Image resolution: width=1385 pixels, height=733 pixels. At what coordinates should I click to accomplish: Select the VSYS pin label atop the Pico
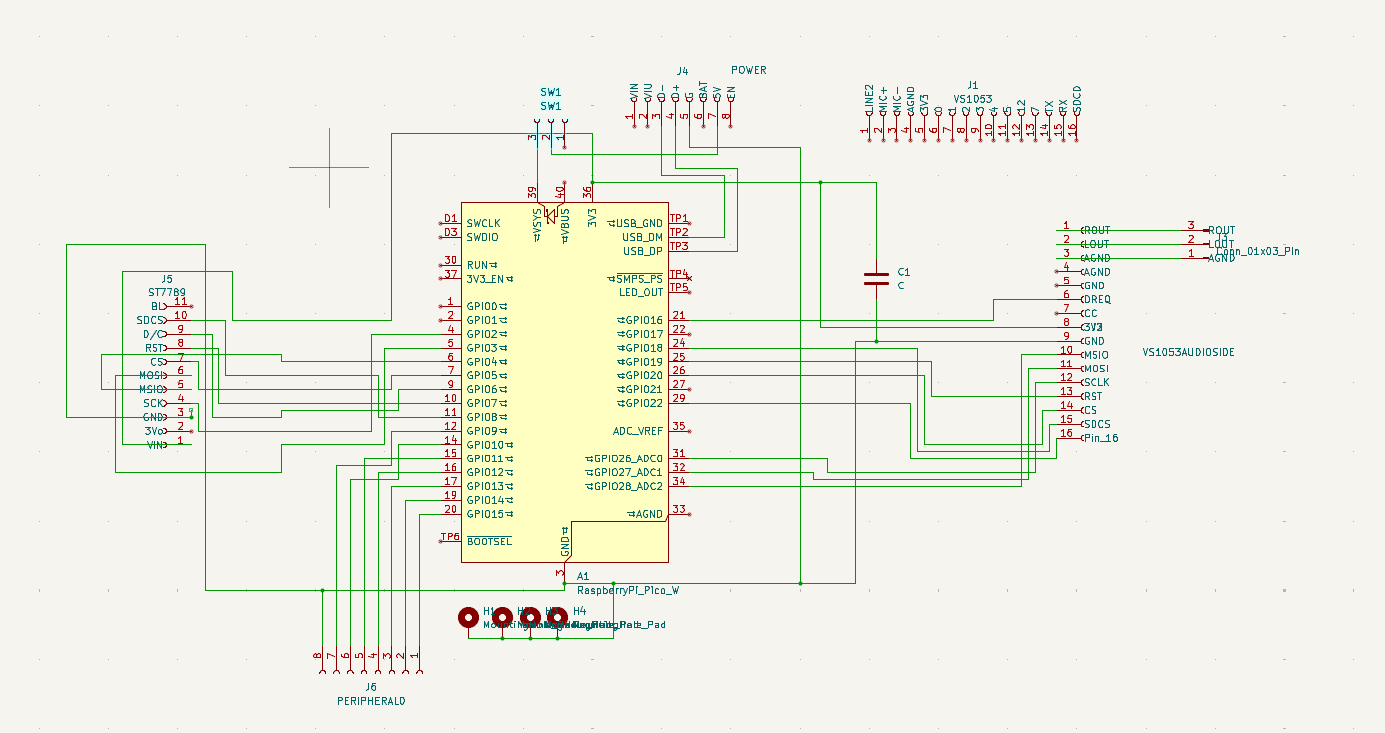click(x=538, y=225)
